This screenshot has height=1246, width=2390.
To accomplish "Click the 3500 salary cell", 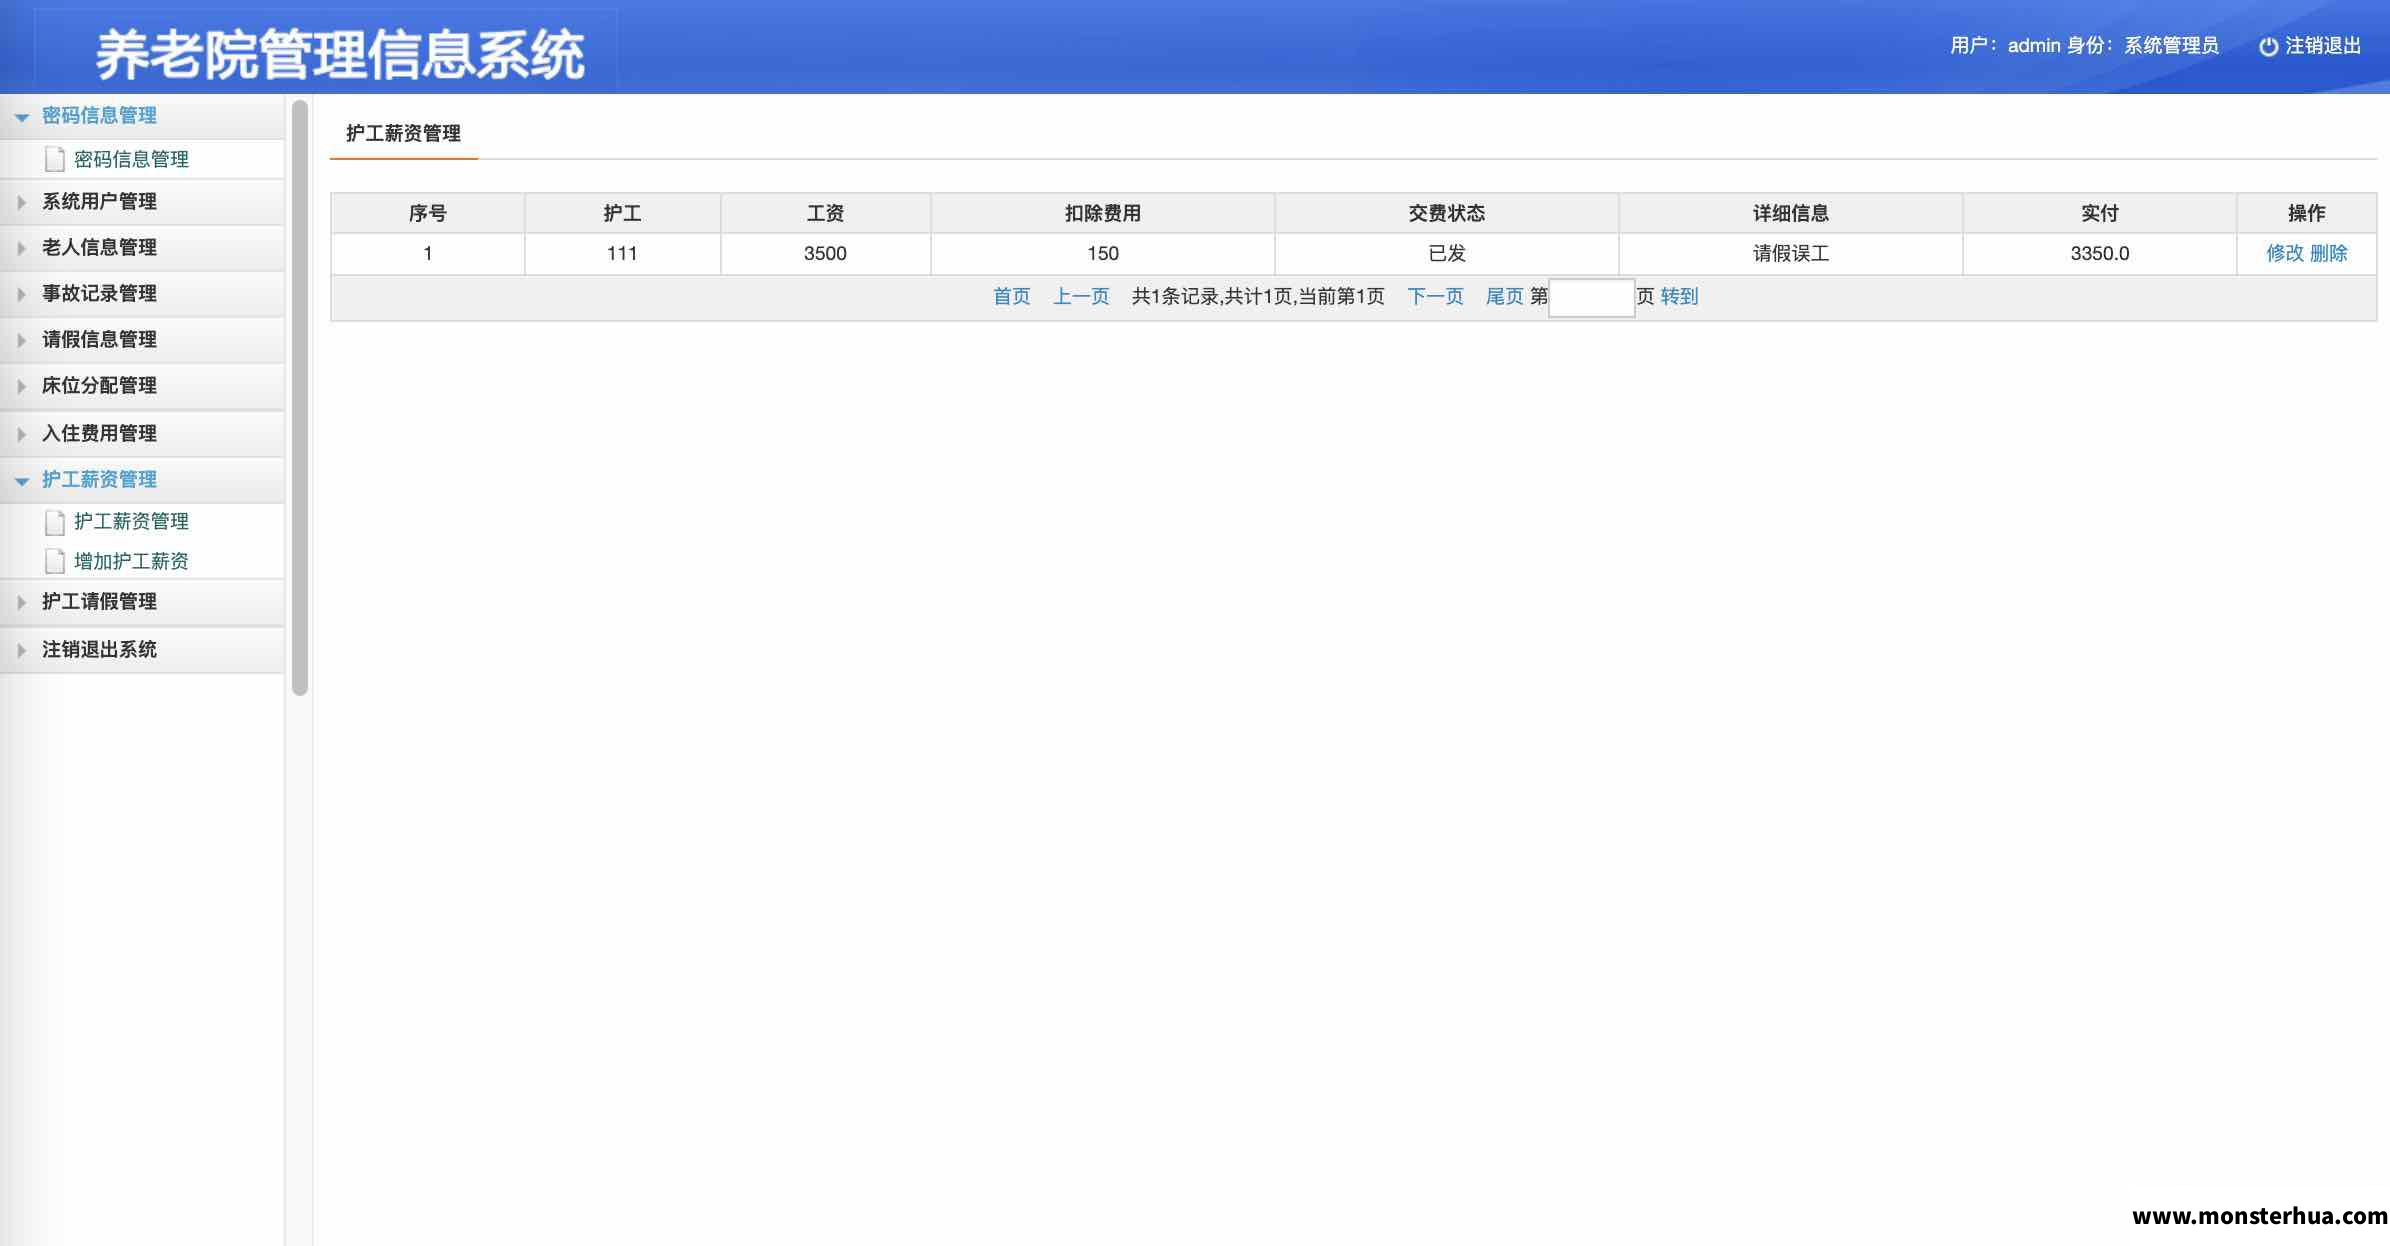I will point(826,254).
